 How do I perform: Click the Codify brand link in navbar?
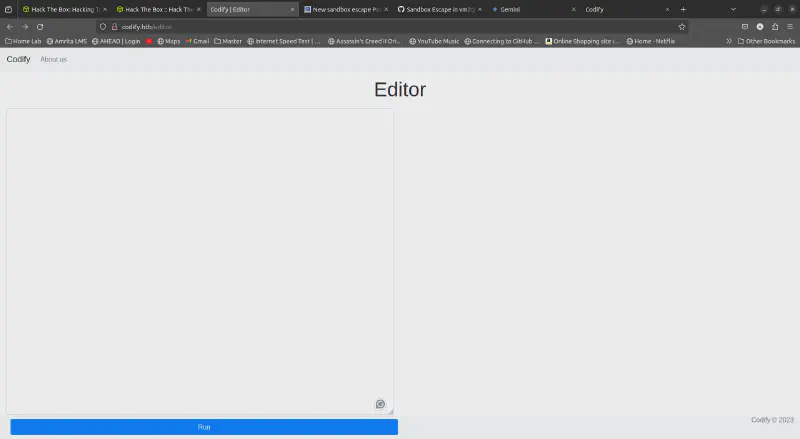pyautogui.click(x=18, y=60)
